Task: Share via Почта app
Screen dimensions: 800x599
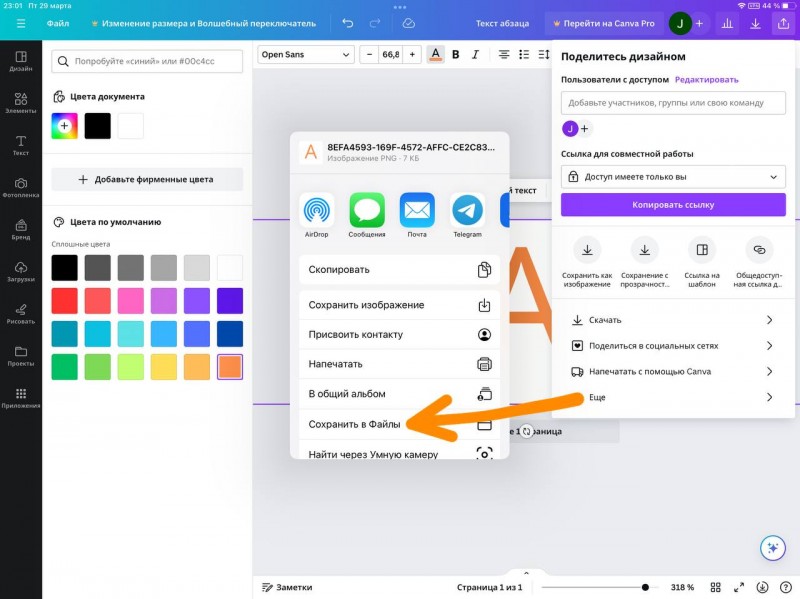Action: click(x=417, y=215)
